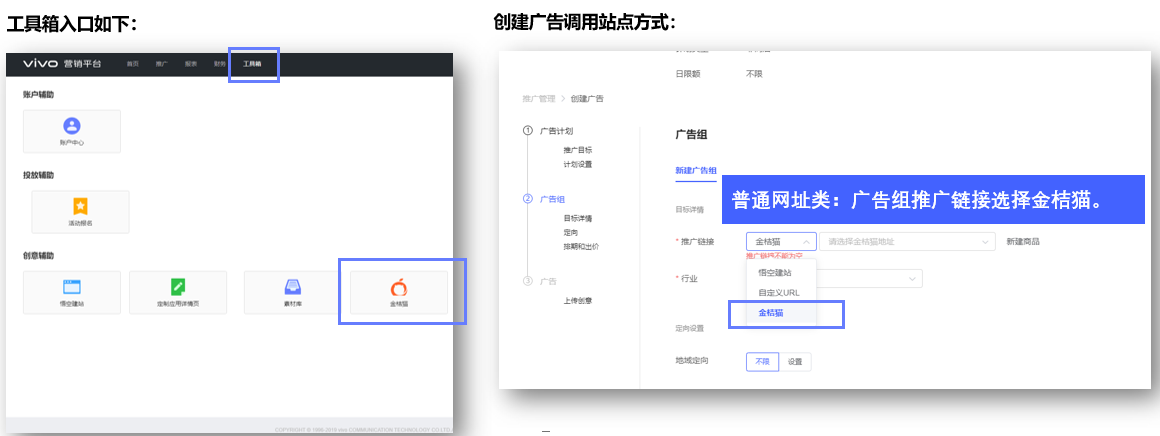1160x436 pixels.
Task: Click the 活动报名 star icon
Action: click(80, 206)
